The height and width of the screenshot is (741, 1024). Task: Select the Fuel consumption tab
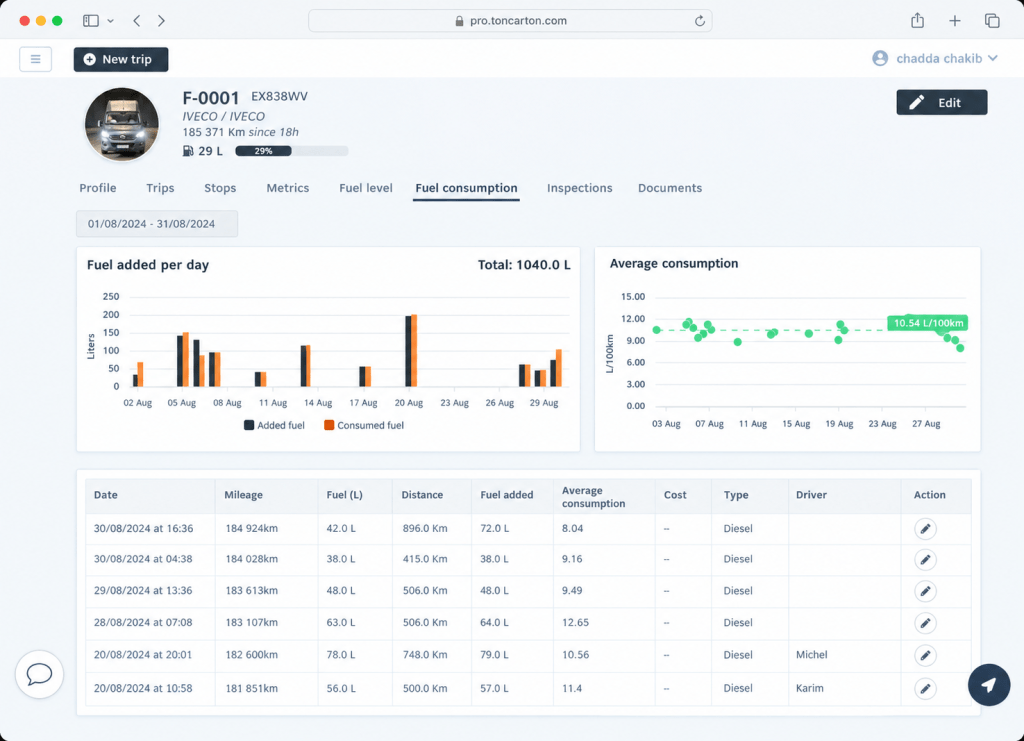pyautogui.click(x=466, y=188)
